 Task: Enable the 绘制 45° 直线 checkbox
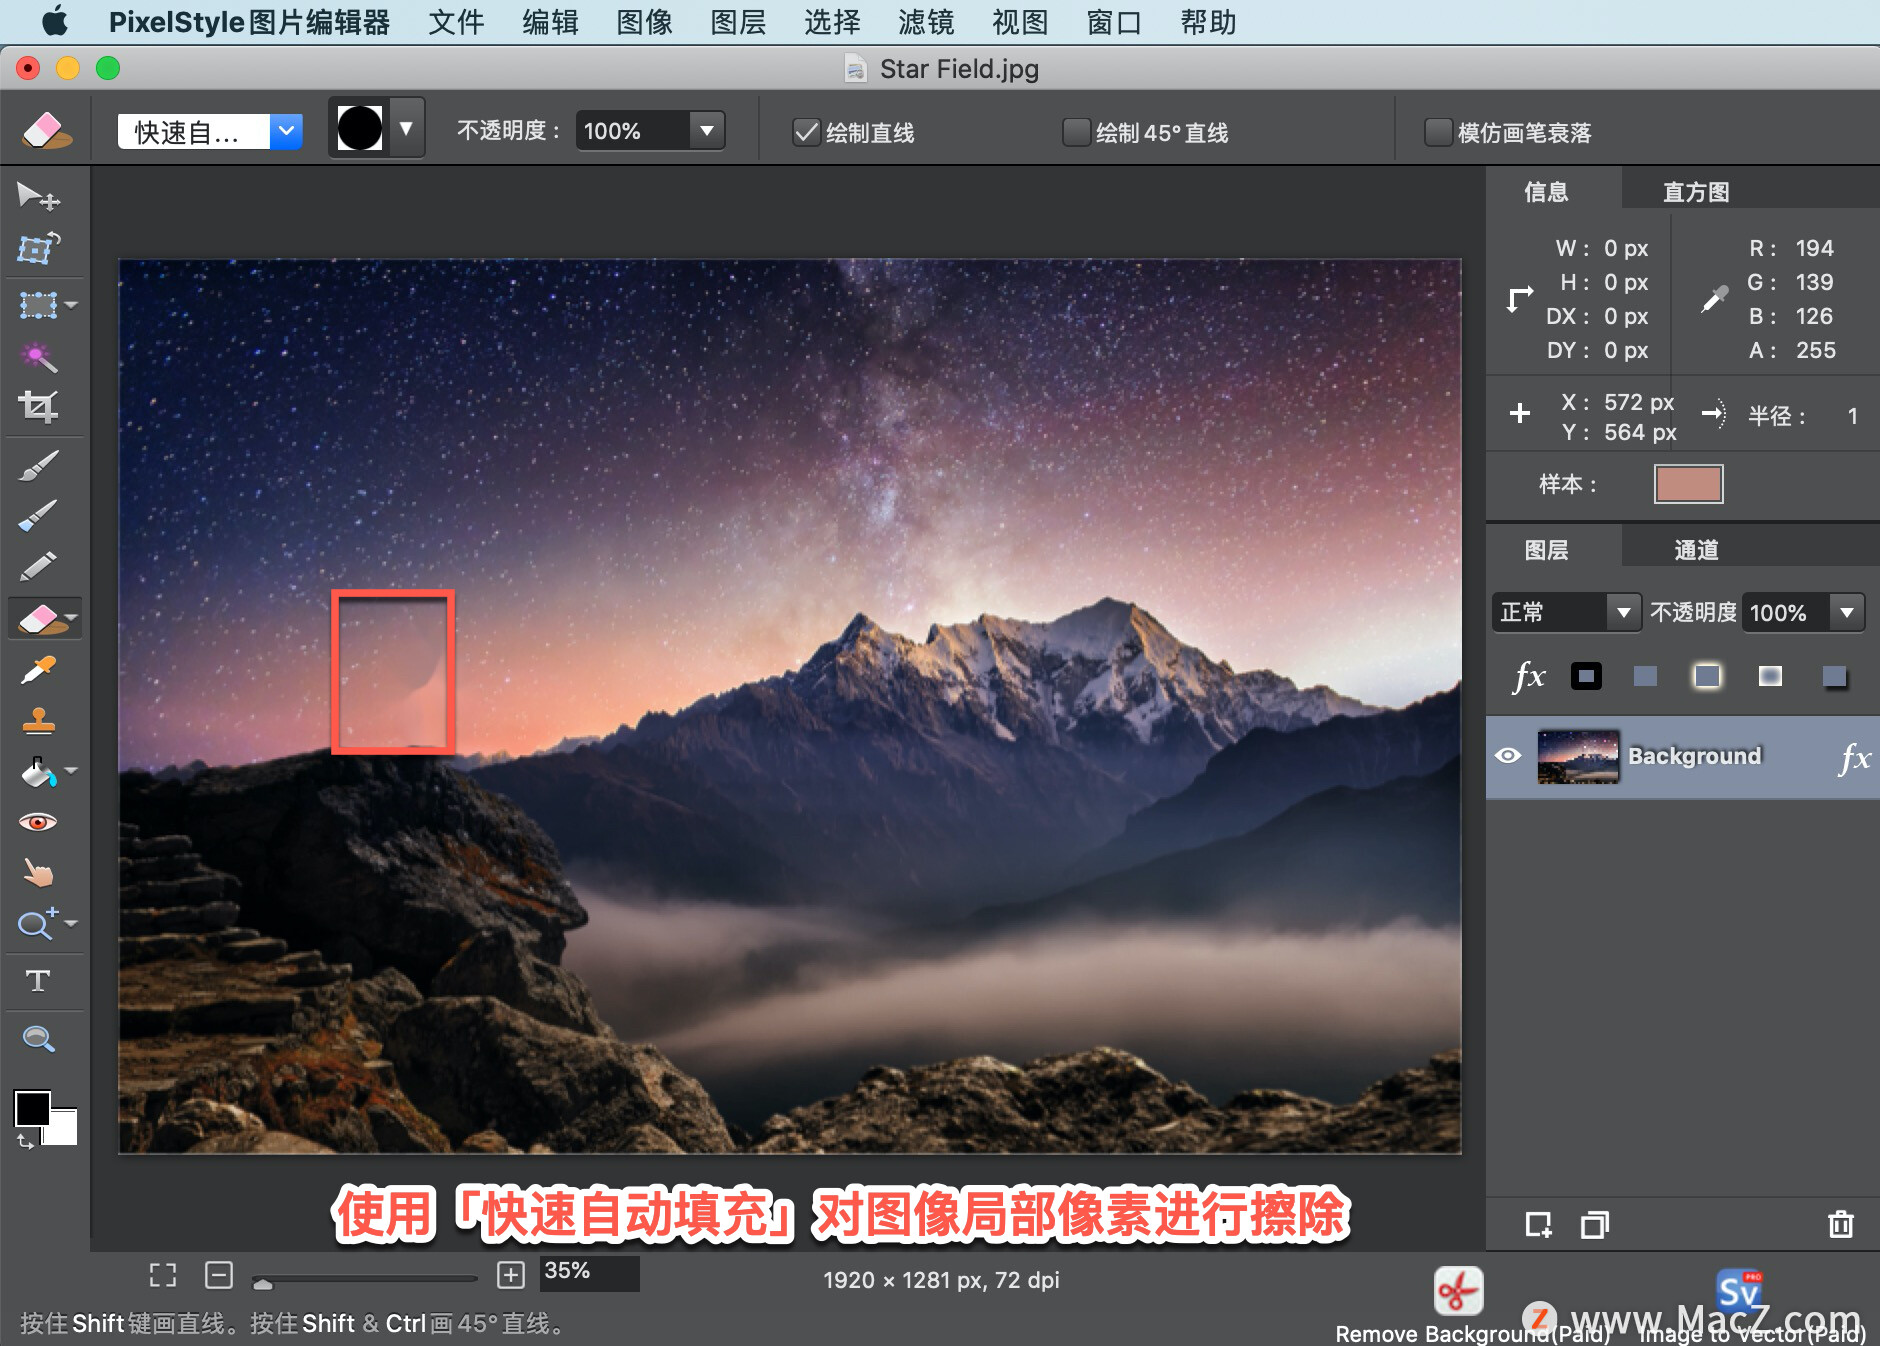1076,132
